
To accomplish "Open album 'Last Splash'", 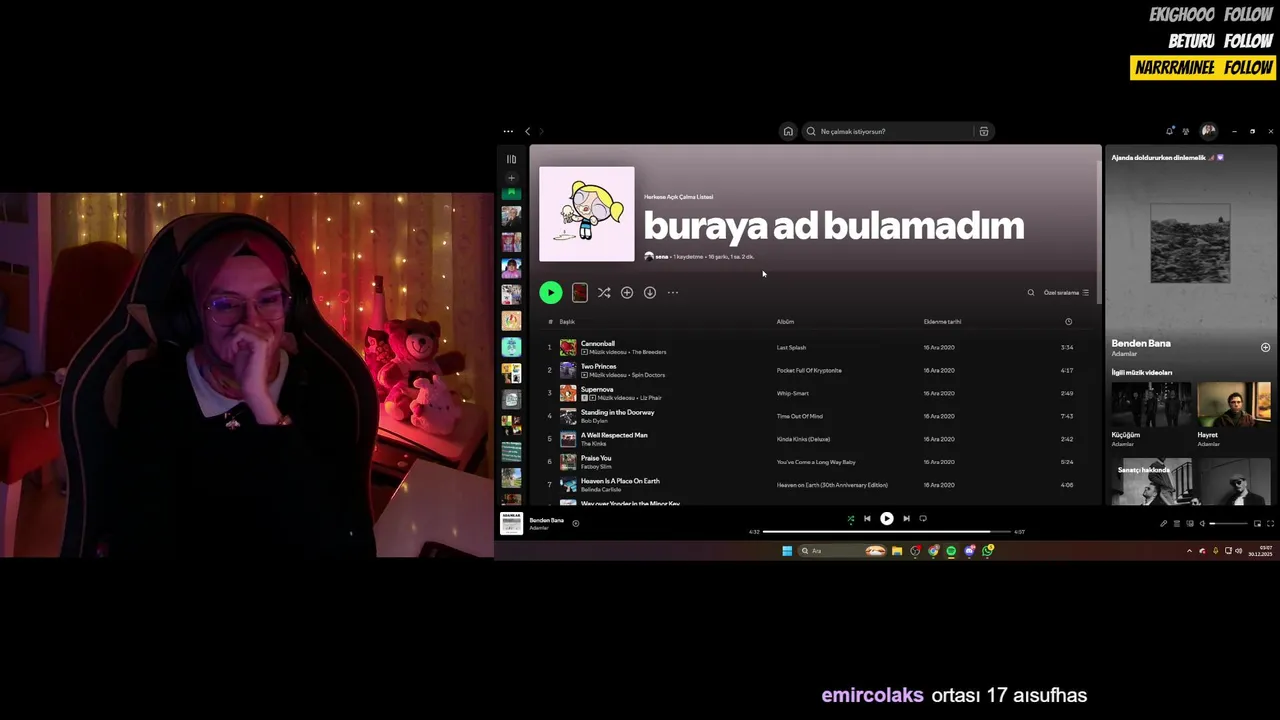I will click(x=791, y=348).
